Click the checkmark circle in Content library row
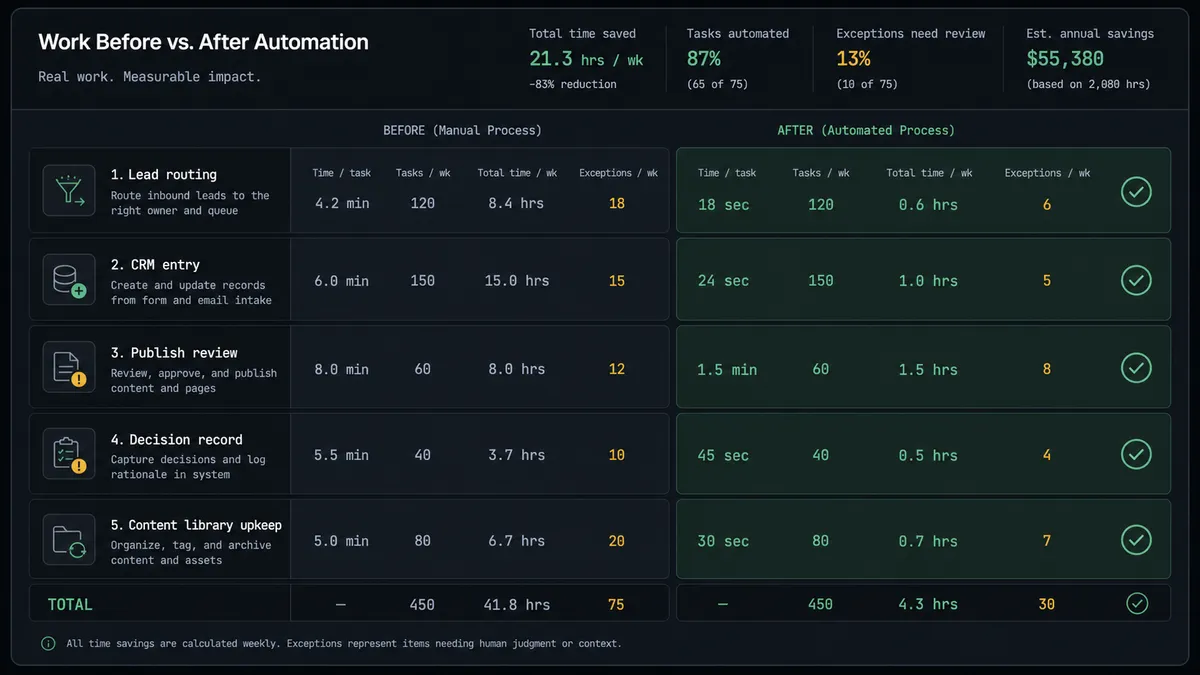 [x=1136, y=540]
